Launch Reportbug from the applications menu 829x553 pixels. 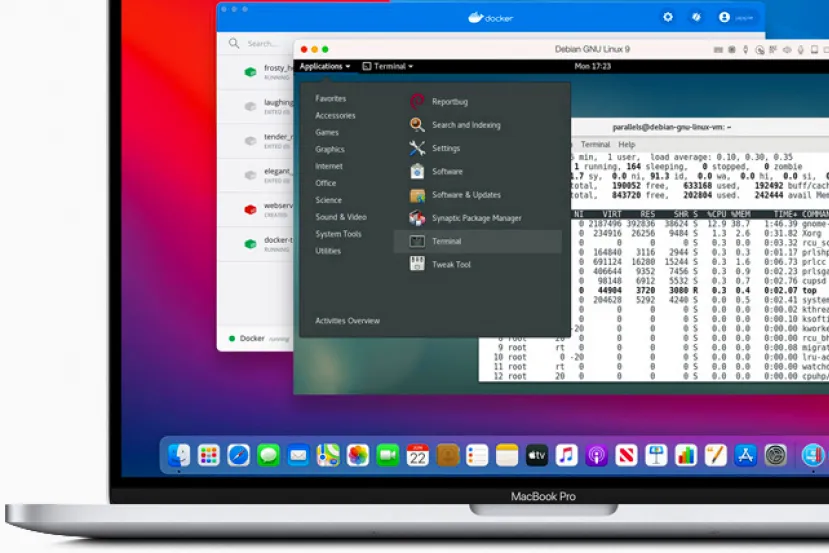[x=477, y=102]
